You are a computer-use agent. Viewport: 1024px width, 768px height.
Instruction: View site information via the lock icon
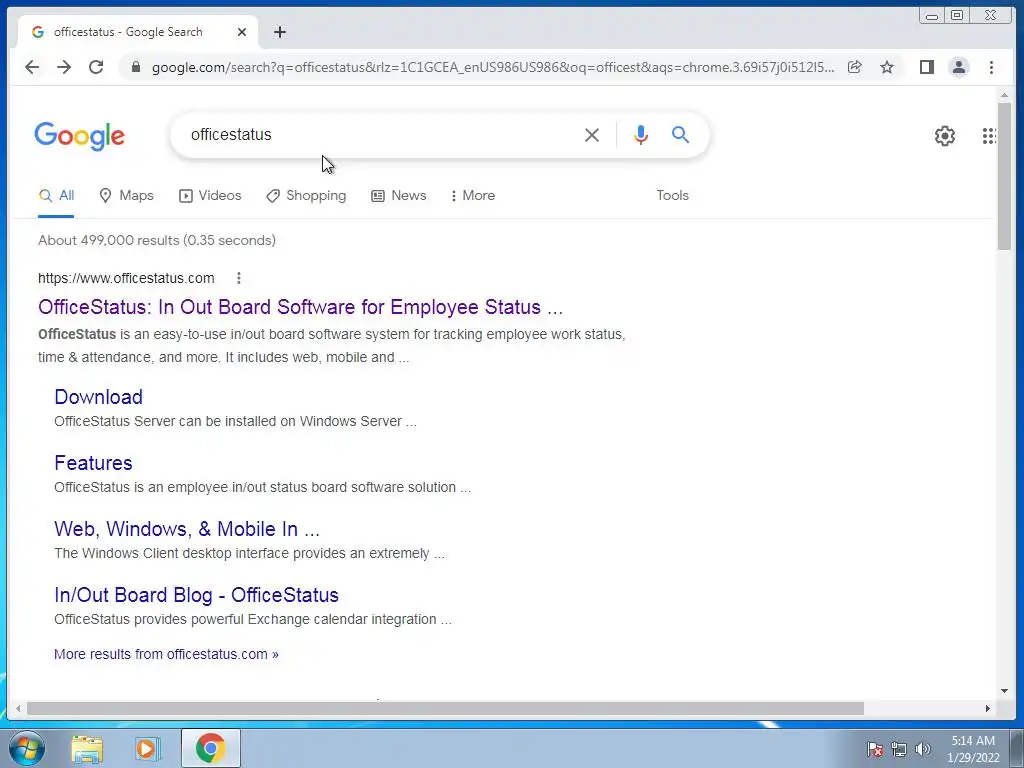[136, 67]
